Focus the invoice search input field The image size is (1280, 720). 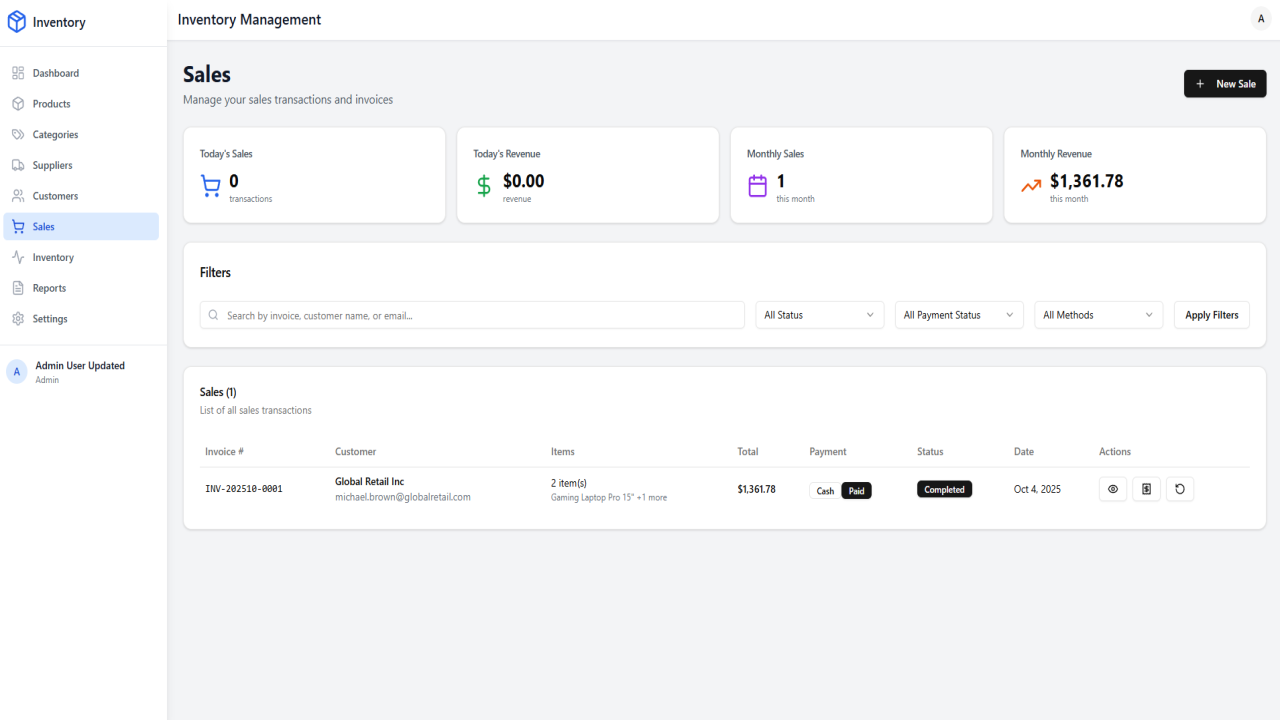pyautogui.click(x=472, y=315)
